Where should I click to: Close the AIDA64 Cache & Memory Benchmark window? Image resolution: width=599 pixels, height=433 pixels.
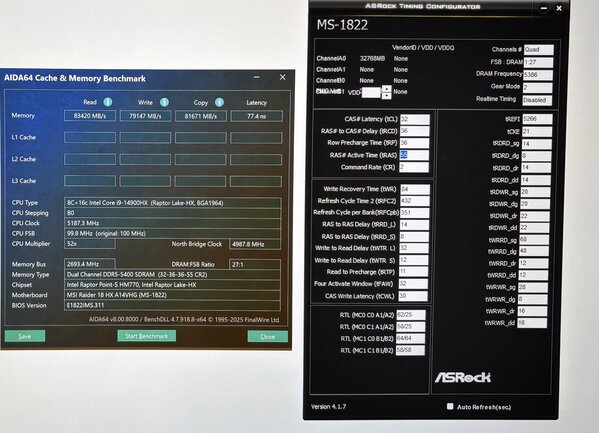[282, 77]
